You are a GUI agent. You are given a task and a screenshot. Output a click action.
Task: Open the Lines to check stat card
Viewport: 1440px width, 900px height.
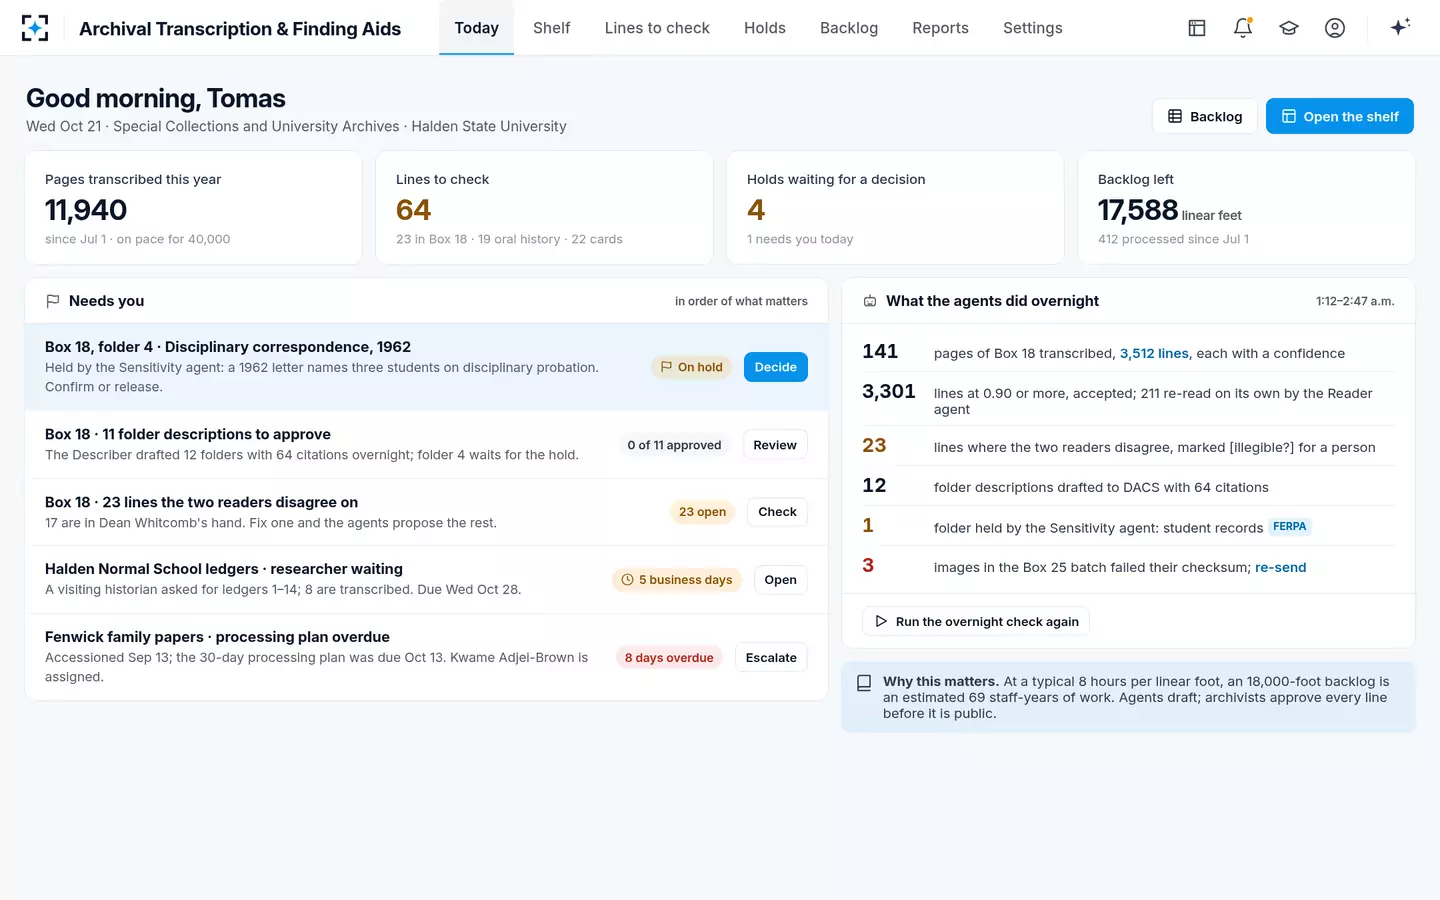pos(544,208)
